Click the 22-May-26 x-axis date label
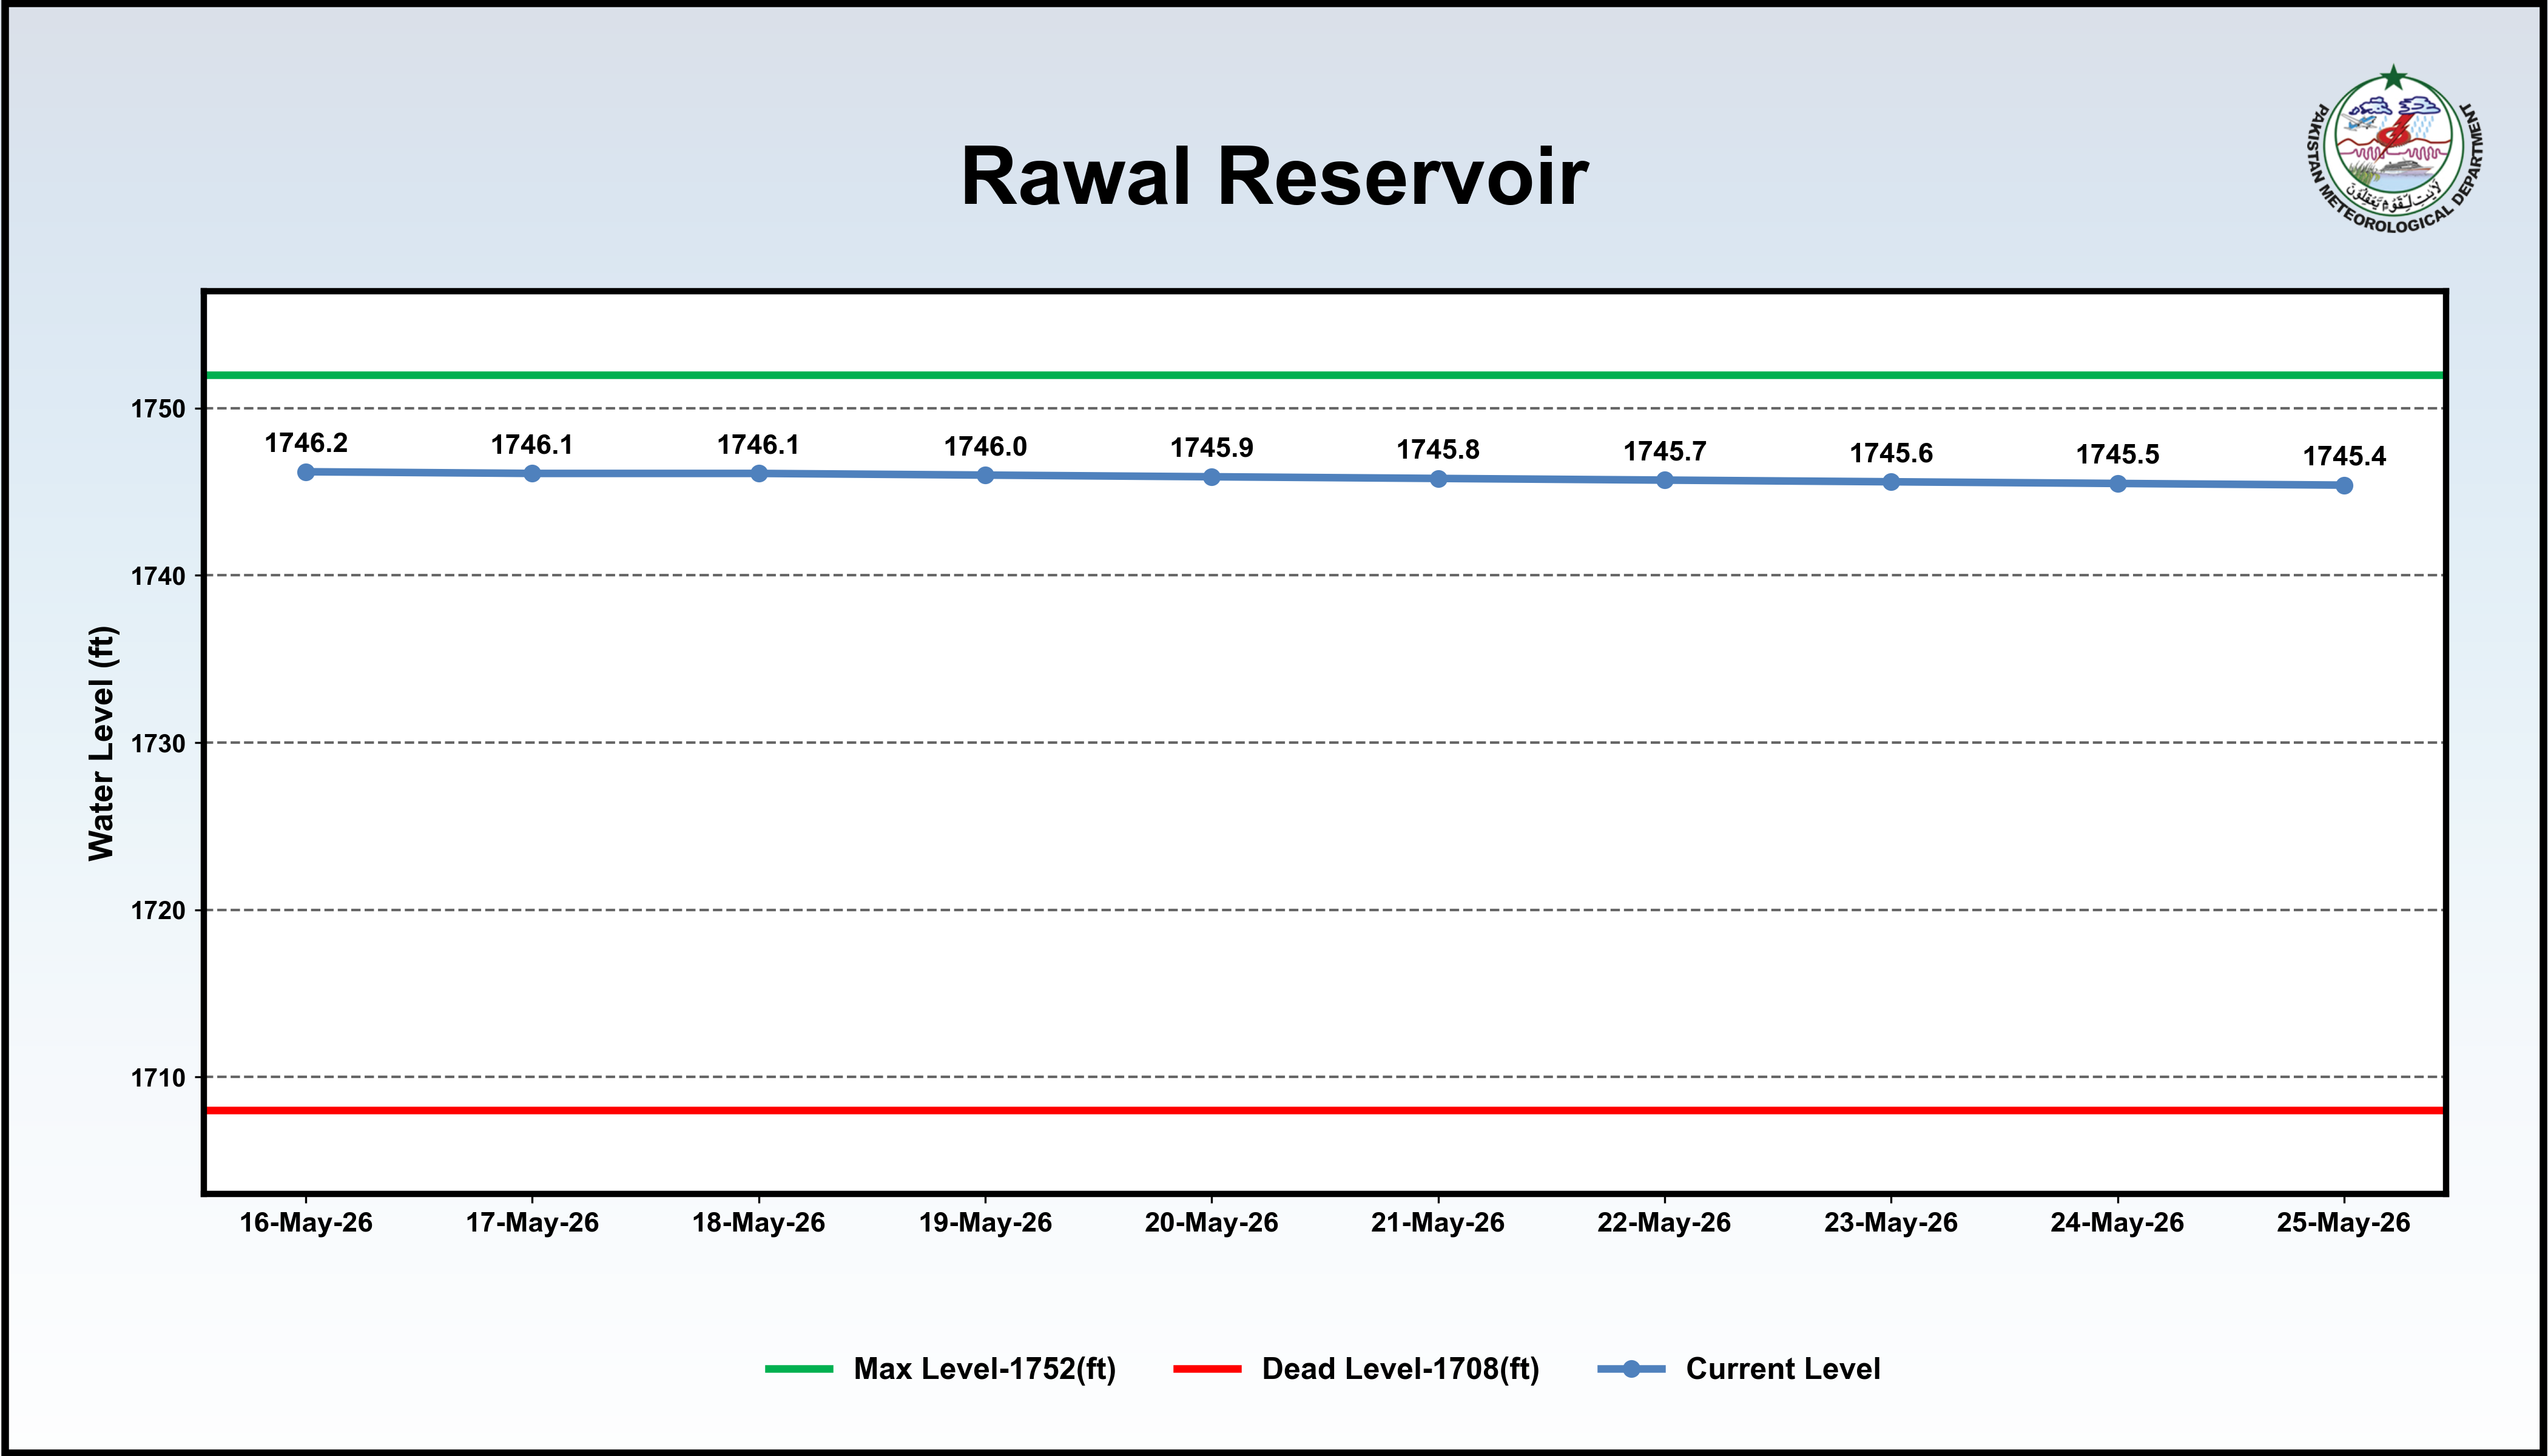The height and width of the screenshot is (1456, 2548). click(1665, 1223)
